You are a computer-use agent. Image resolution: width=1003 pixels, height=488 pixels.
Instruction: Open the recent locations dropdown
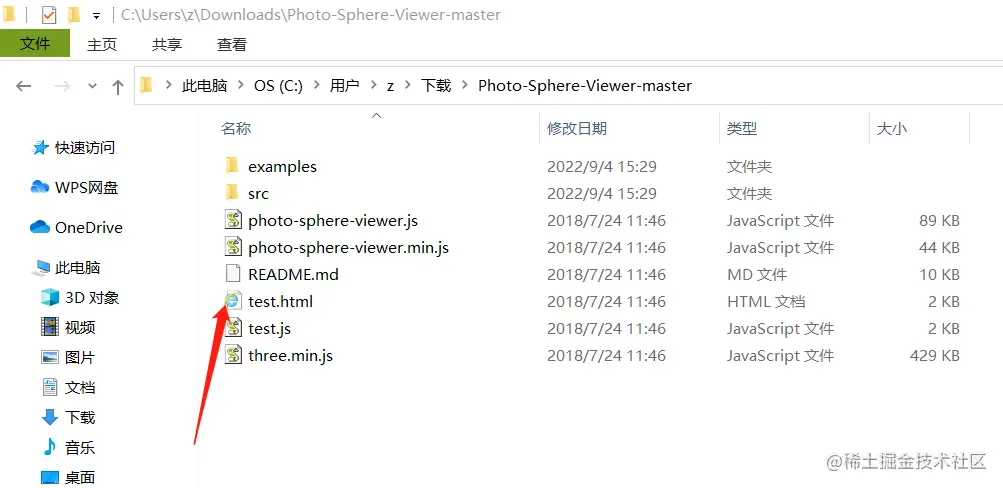tap(92, 86)
